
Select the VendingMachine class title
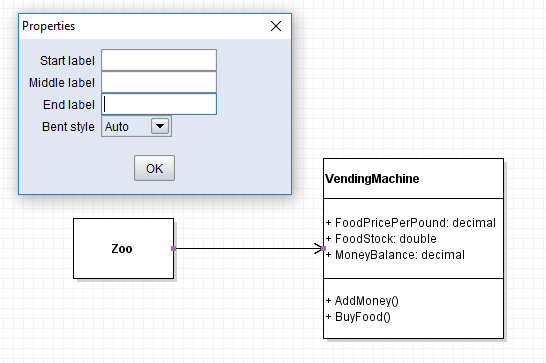[372, 179]
